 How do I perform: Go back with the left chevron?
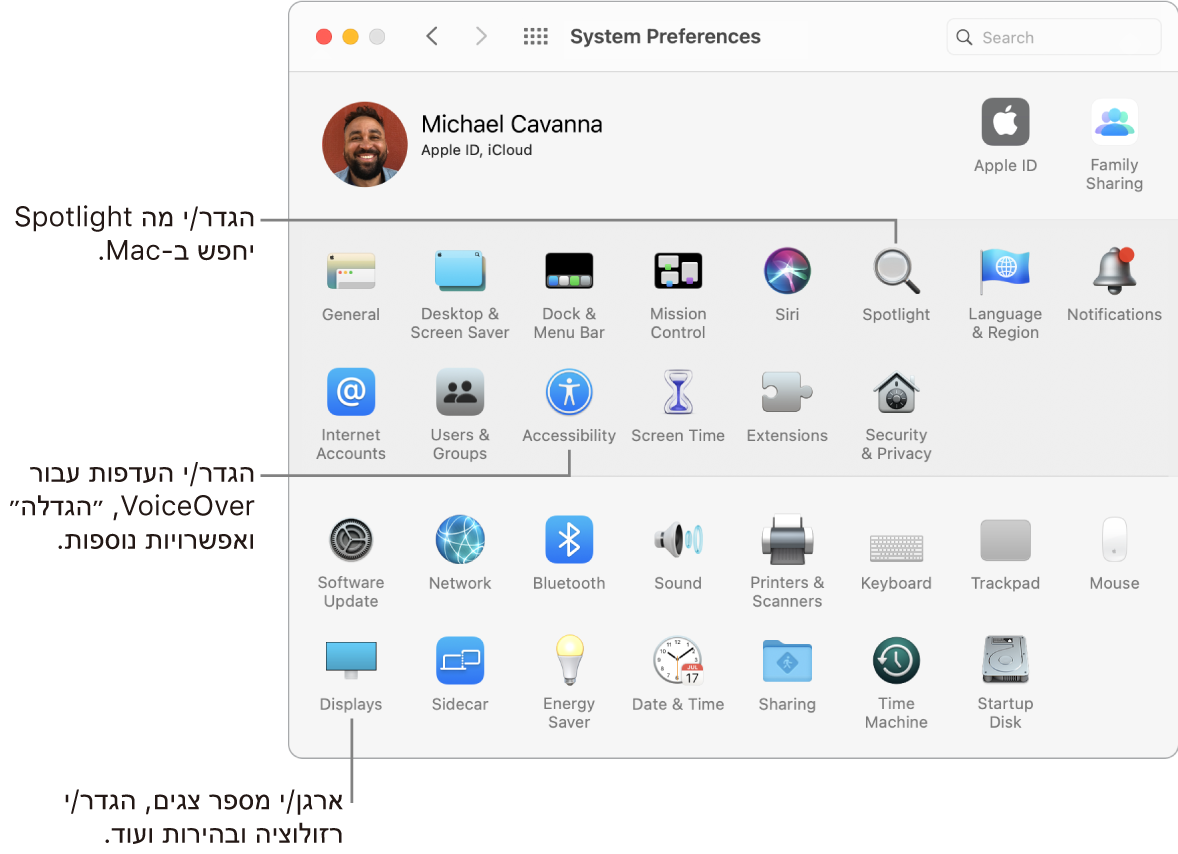(x=432, y=36)
